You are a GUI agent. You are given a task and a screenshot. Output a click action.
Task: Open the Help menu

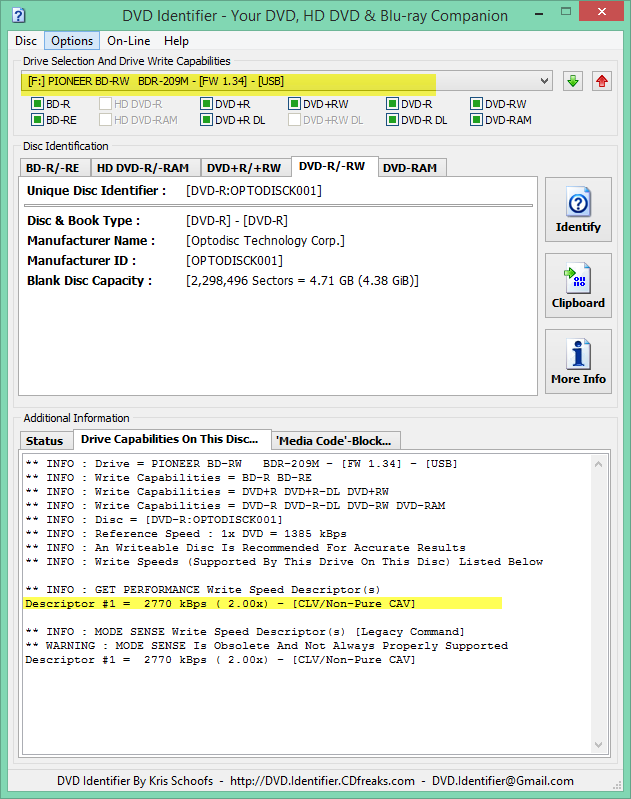176,41
